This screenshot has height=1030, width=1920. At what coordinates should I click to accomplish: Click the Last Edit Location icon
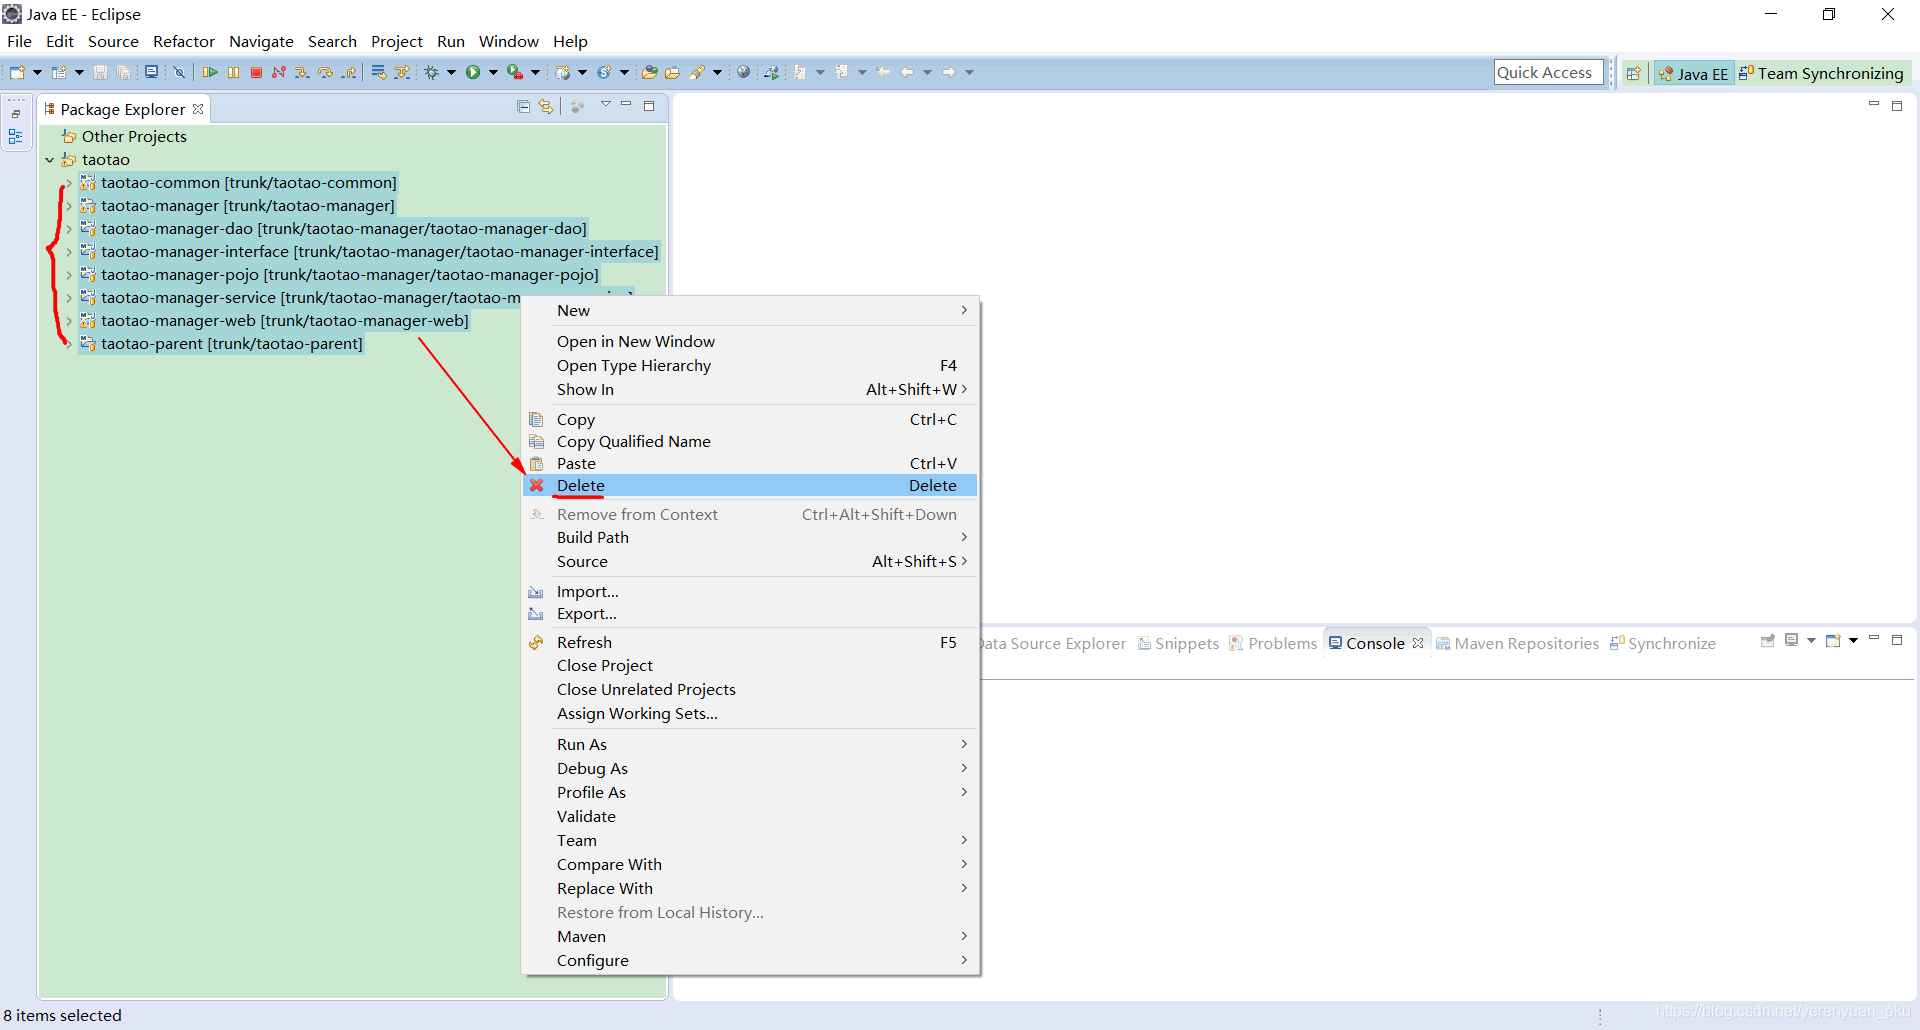[883, 72]
